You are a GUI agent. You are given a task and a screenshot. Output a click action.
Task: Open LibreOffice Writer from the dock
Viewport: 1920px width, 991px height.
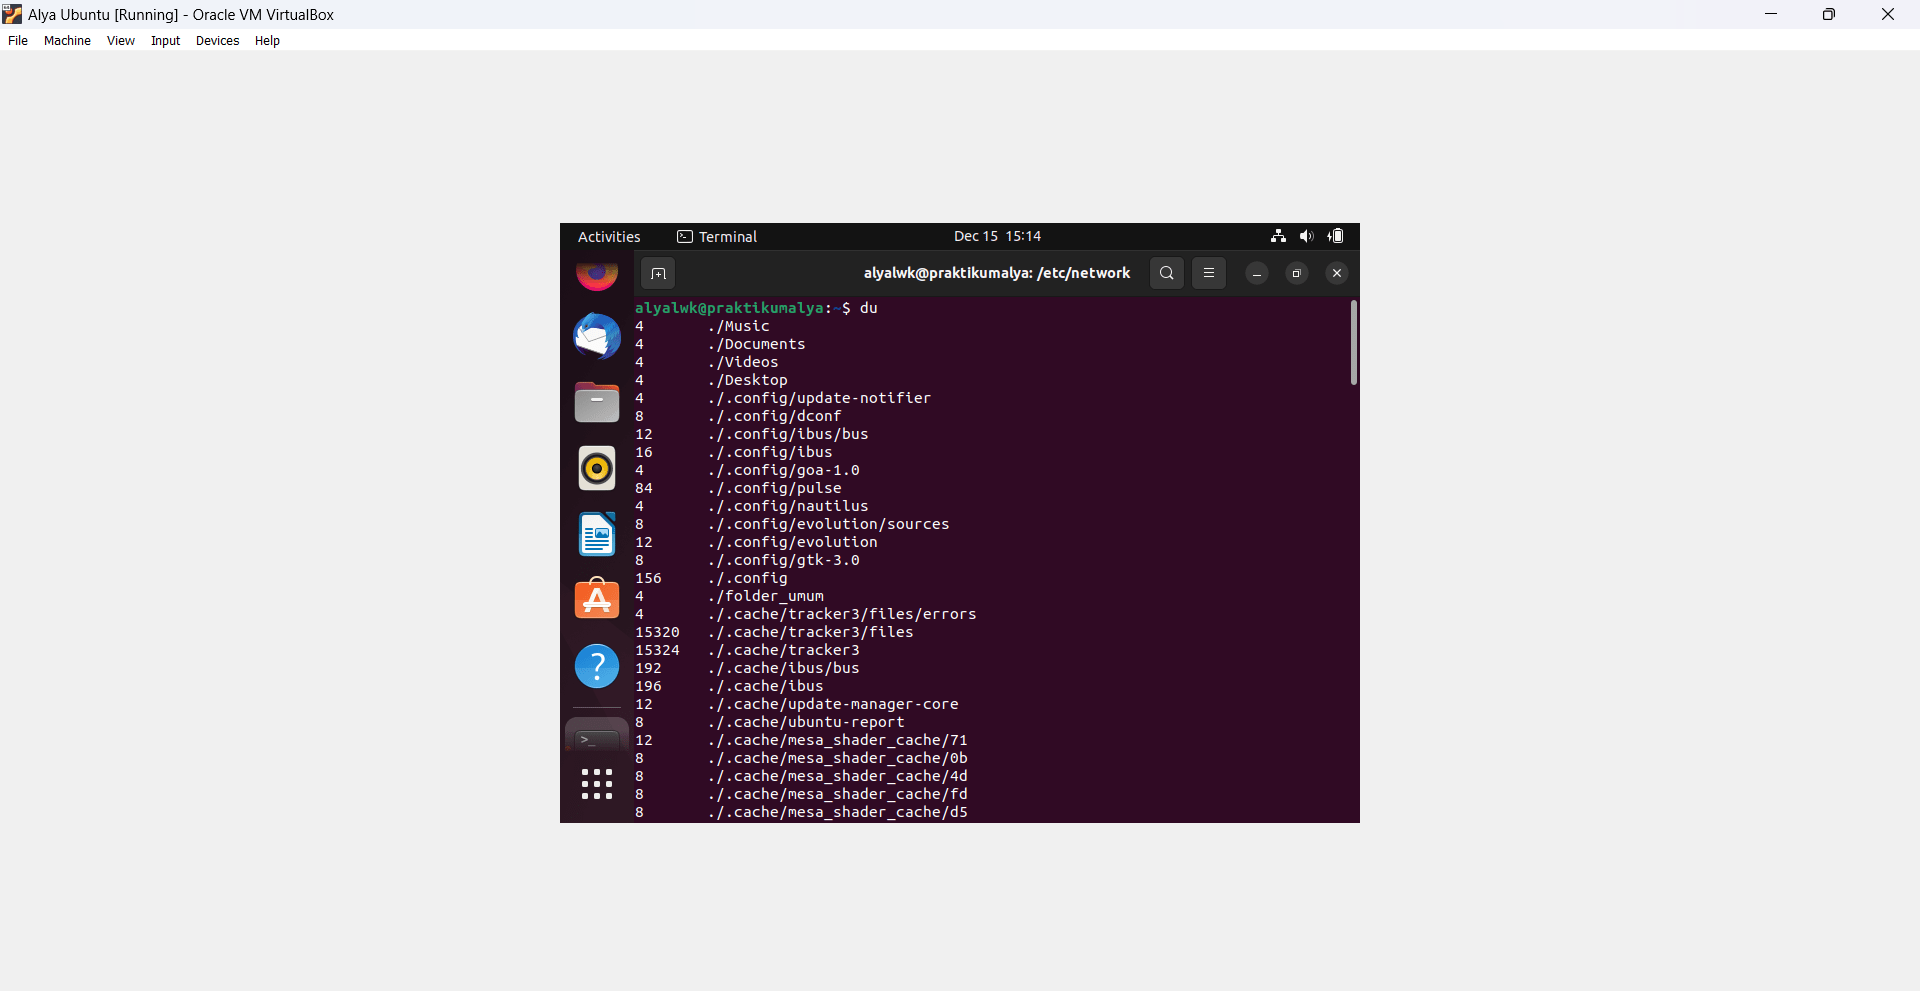[597, 534]
